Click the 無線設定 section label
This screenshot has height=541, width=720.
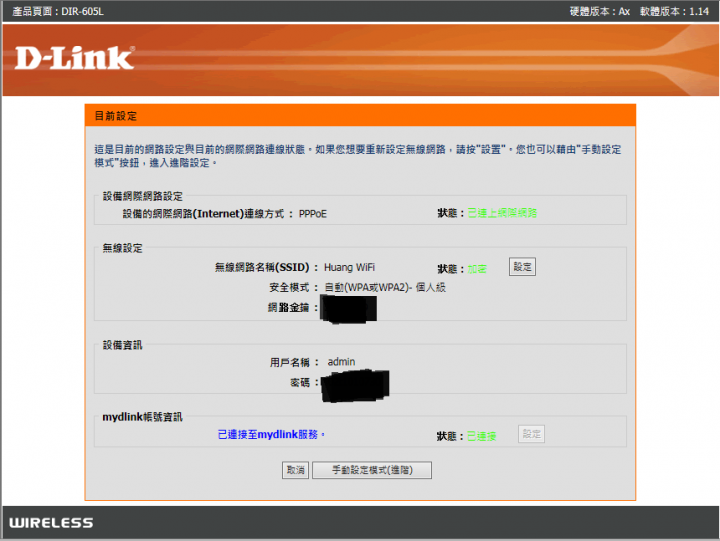122,248
